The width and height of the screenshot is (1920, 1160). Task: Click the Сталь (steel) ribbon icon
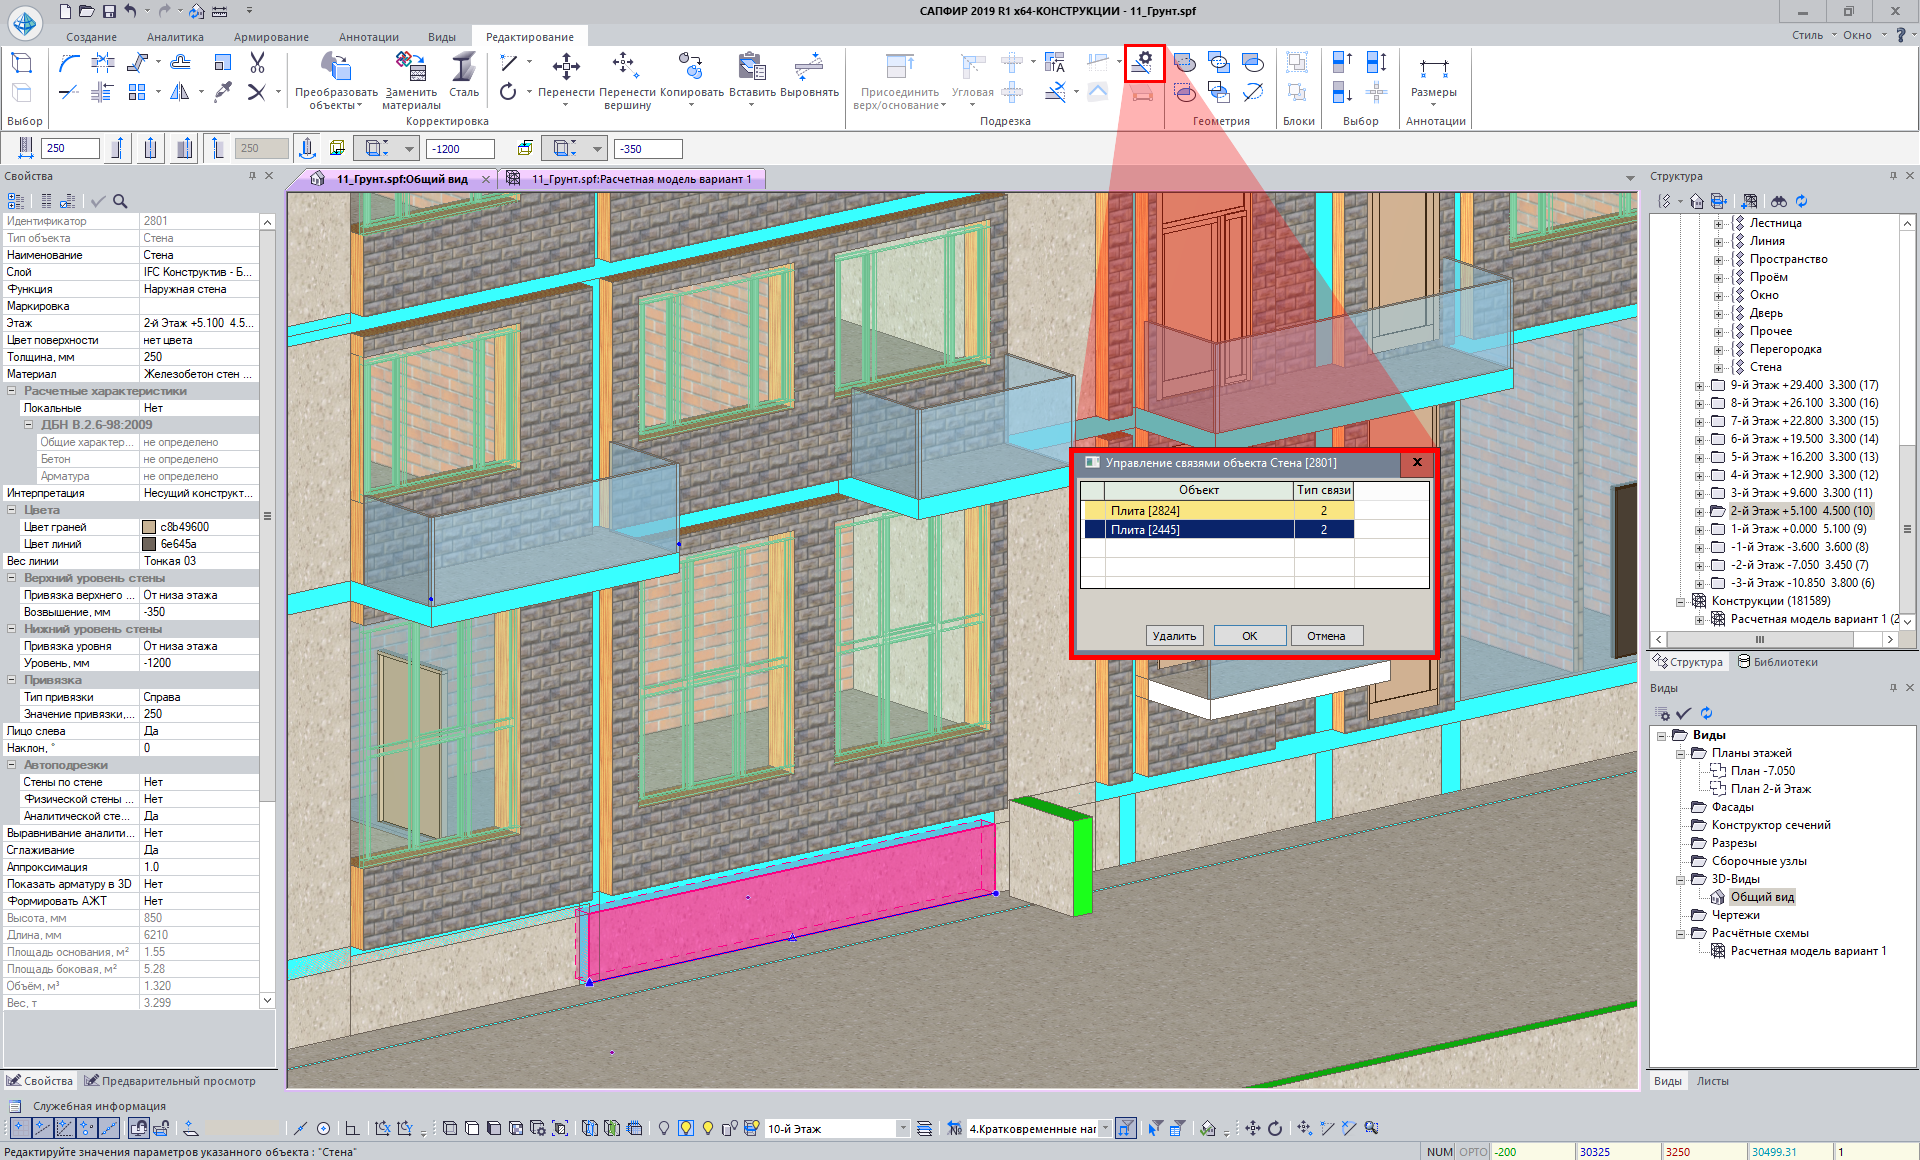pyautogui.click(x=463, y=68)
